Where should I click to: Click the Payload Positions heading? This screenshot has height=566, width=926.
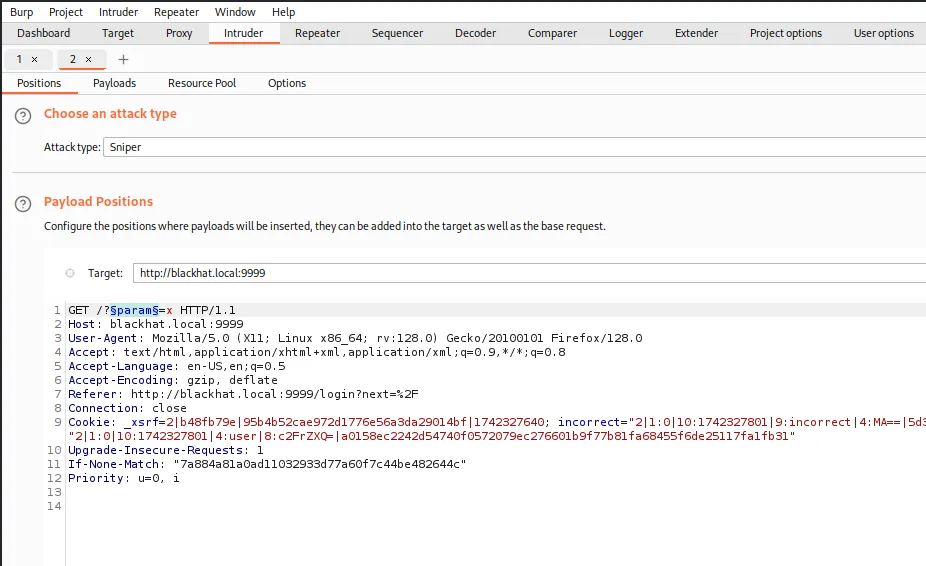coord(98,201)
